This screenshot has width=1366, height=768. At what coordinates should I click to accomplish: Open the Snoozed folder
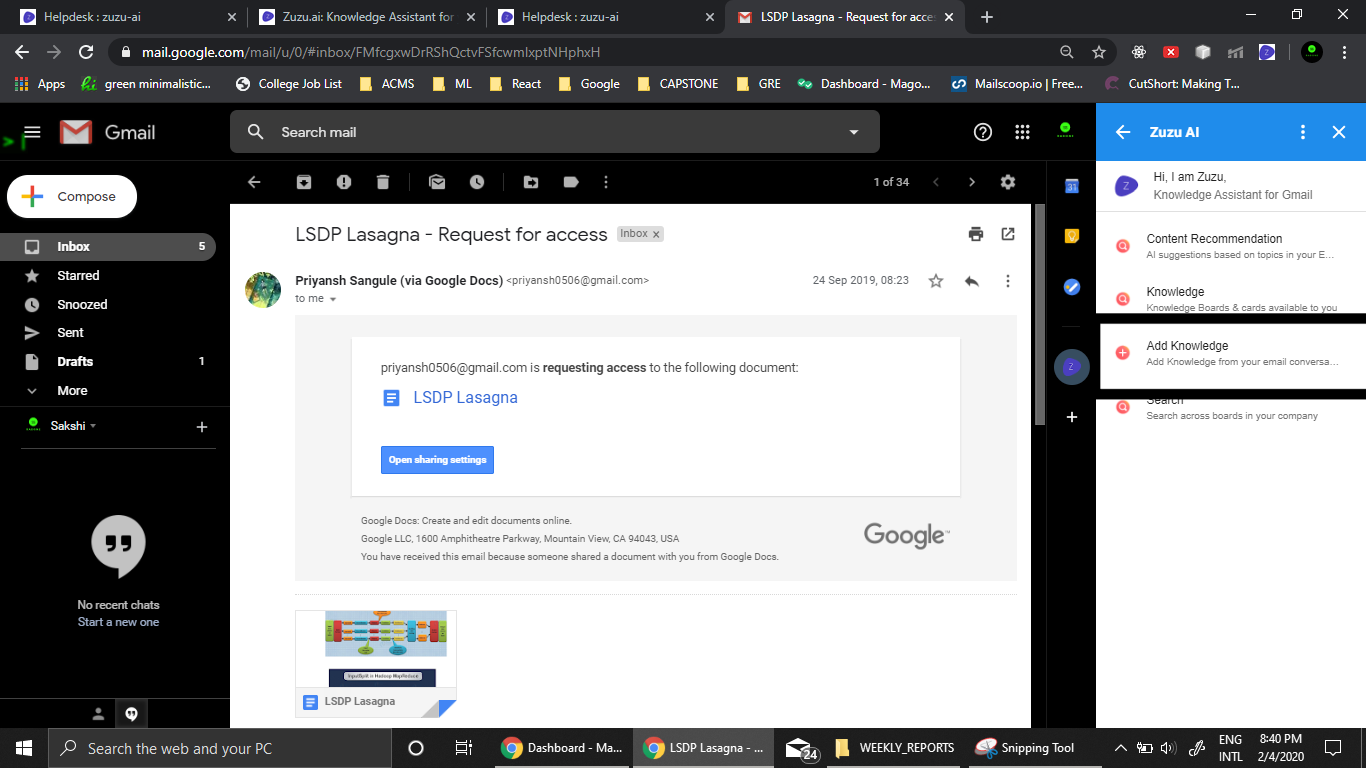108,304
